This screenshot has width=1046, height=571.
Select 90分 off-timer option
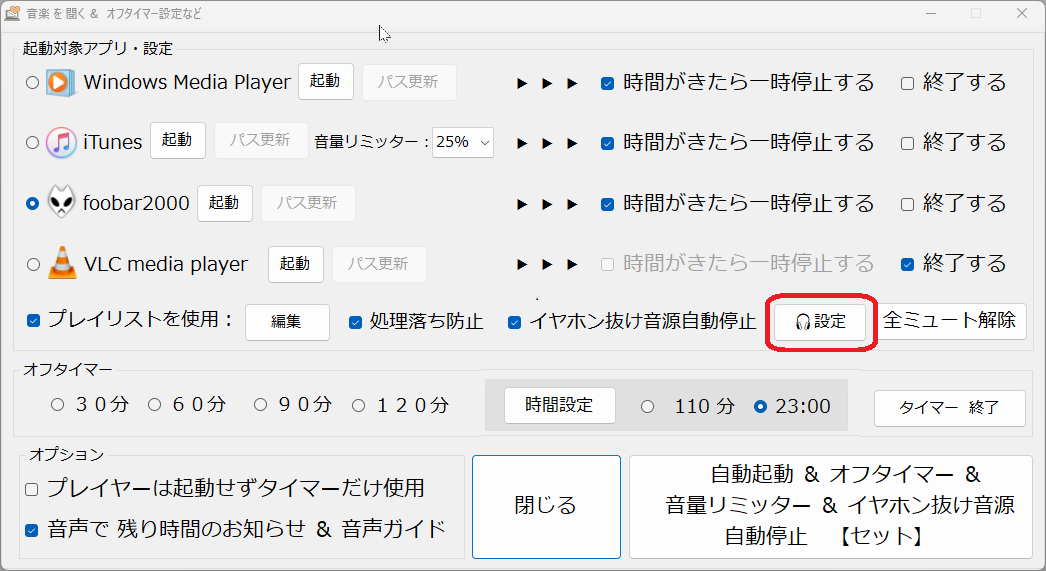coord(260,405)
